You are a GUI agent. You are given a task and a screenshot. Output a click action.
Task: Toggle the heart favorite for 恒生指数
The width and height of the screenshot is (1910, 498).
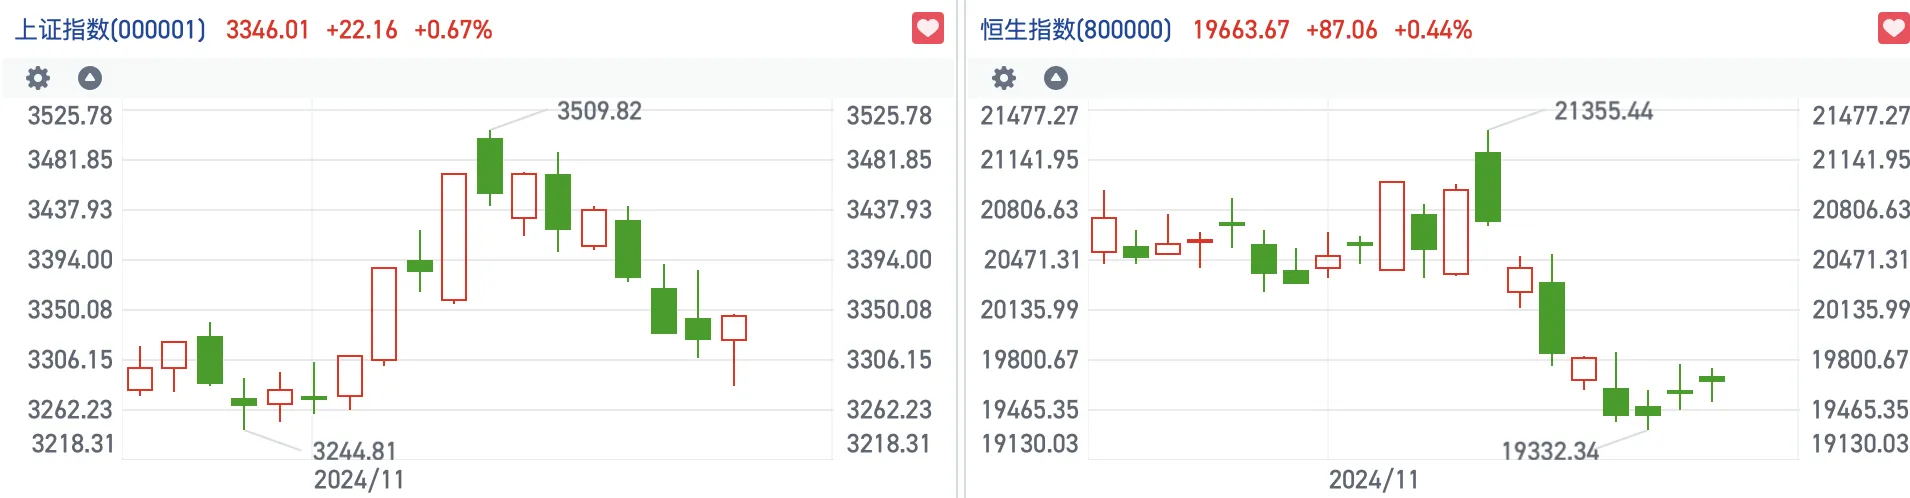(1893, 28)
